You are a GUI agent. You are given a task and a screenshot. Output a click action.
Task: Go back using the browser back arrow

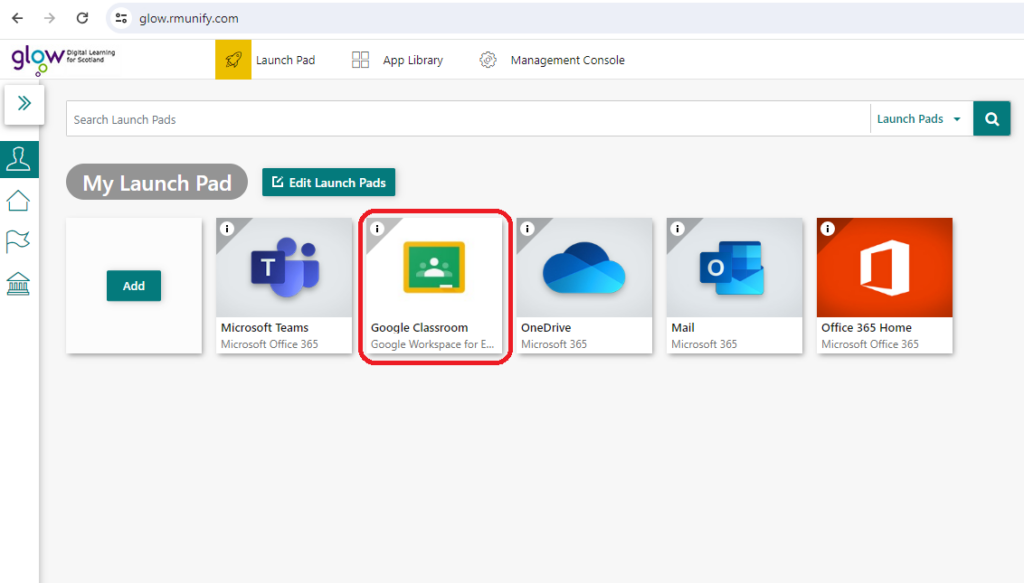[18, 18]
